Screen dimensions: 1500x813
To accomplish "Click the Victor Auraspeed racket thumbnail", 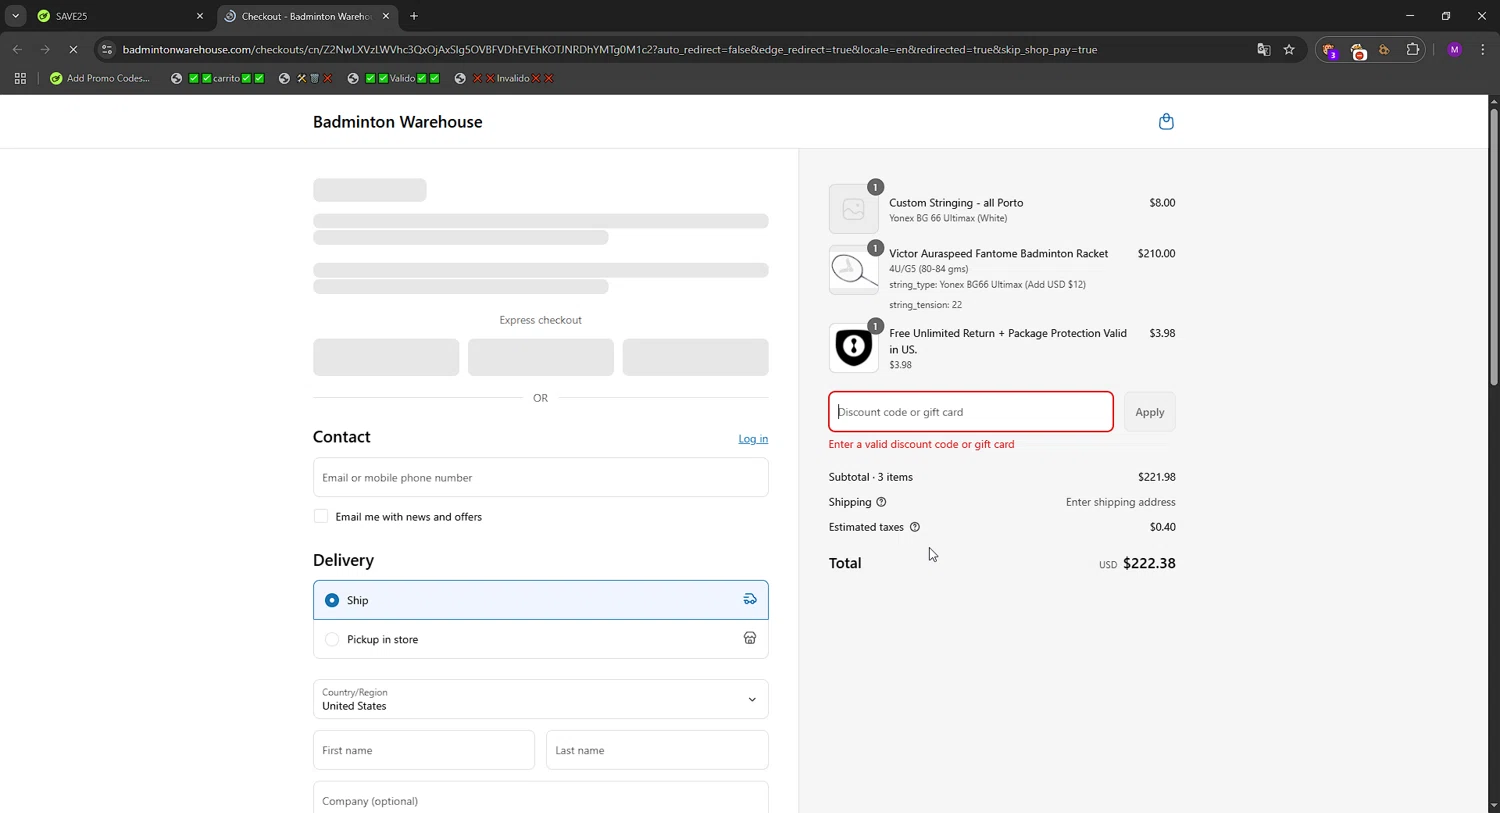I will pyautogui.click(x=853, y=270).
